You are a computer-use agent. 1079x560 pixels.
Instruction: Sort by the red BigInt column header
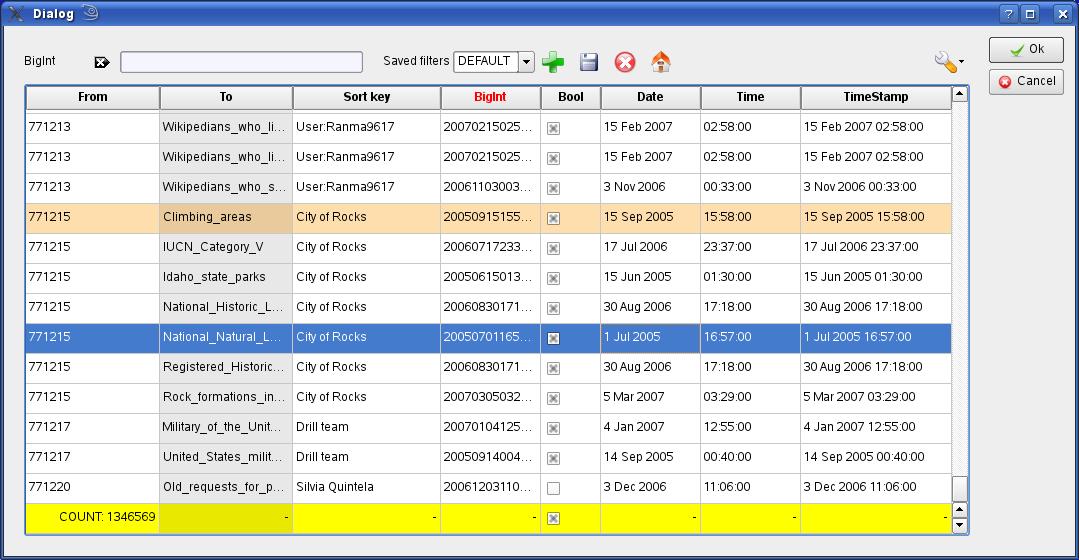tap(490, 97)
